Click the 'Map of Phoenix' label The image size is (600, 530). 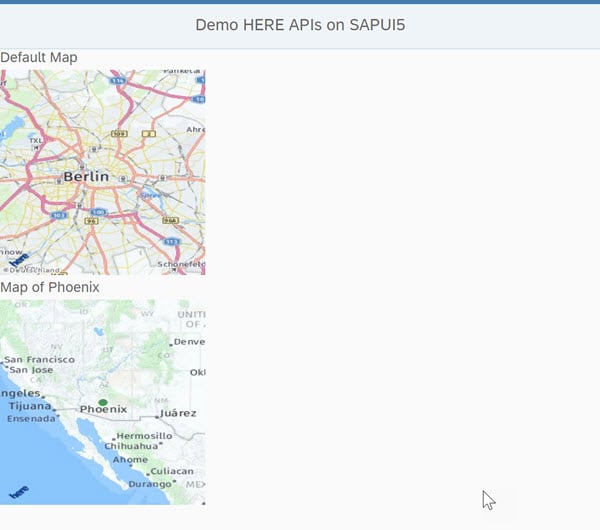point(50,287)
